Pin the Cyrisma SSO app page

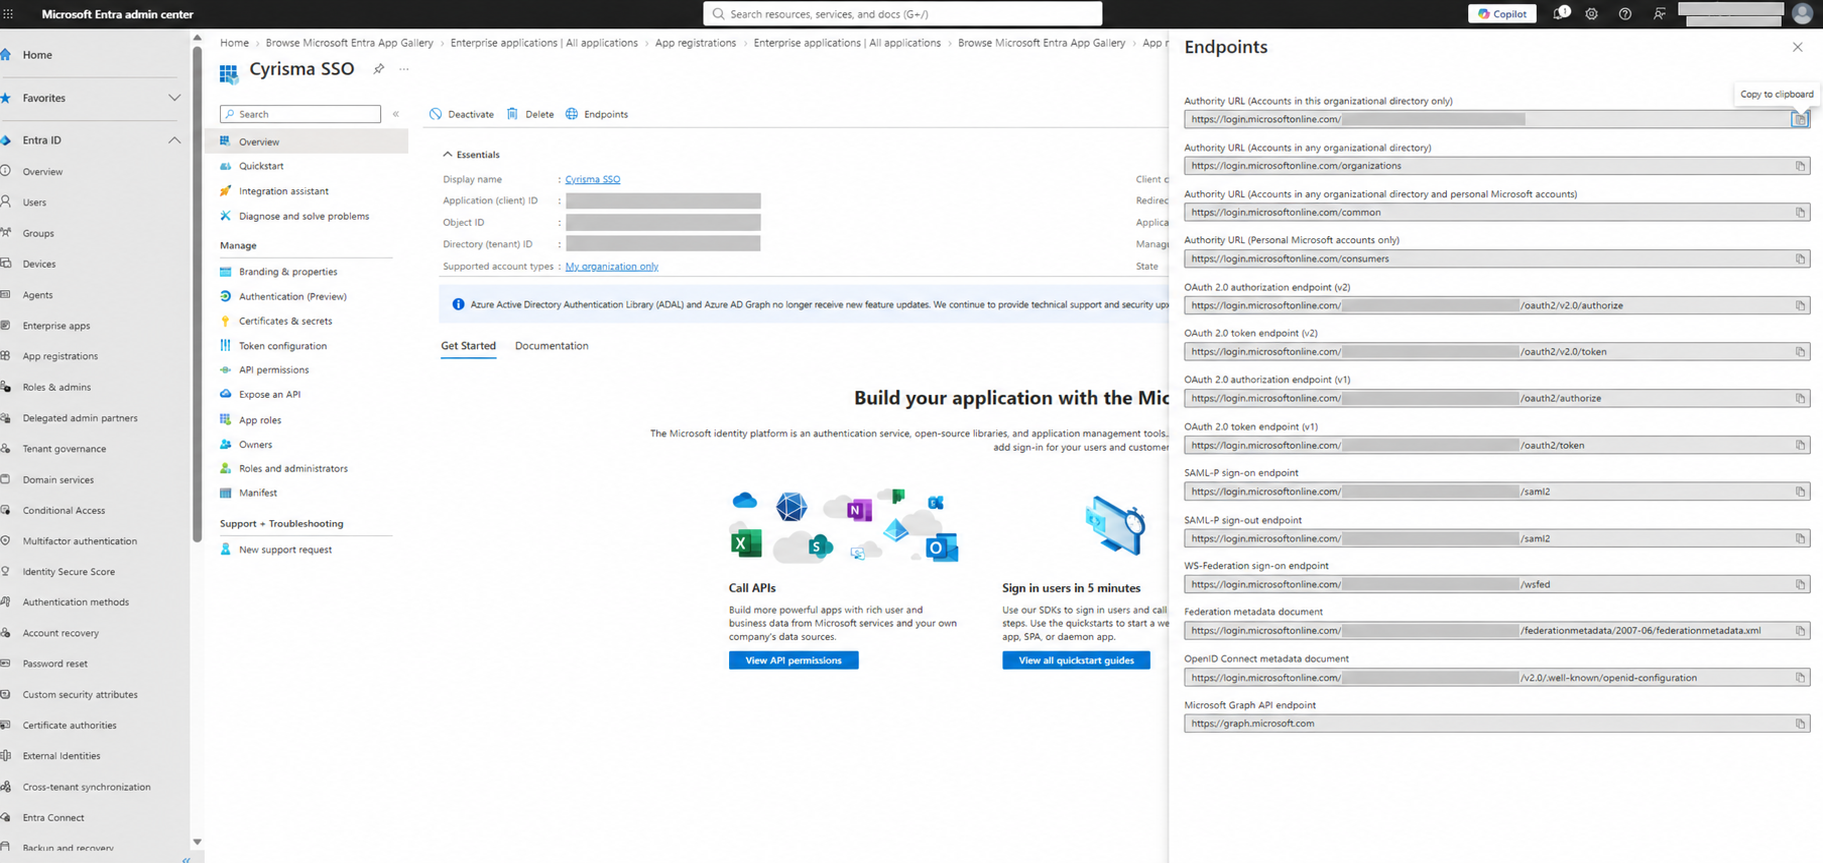tap(378, 69)
